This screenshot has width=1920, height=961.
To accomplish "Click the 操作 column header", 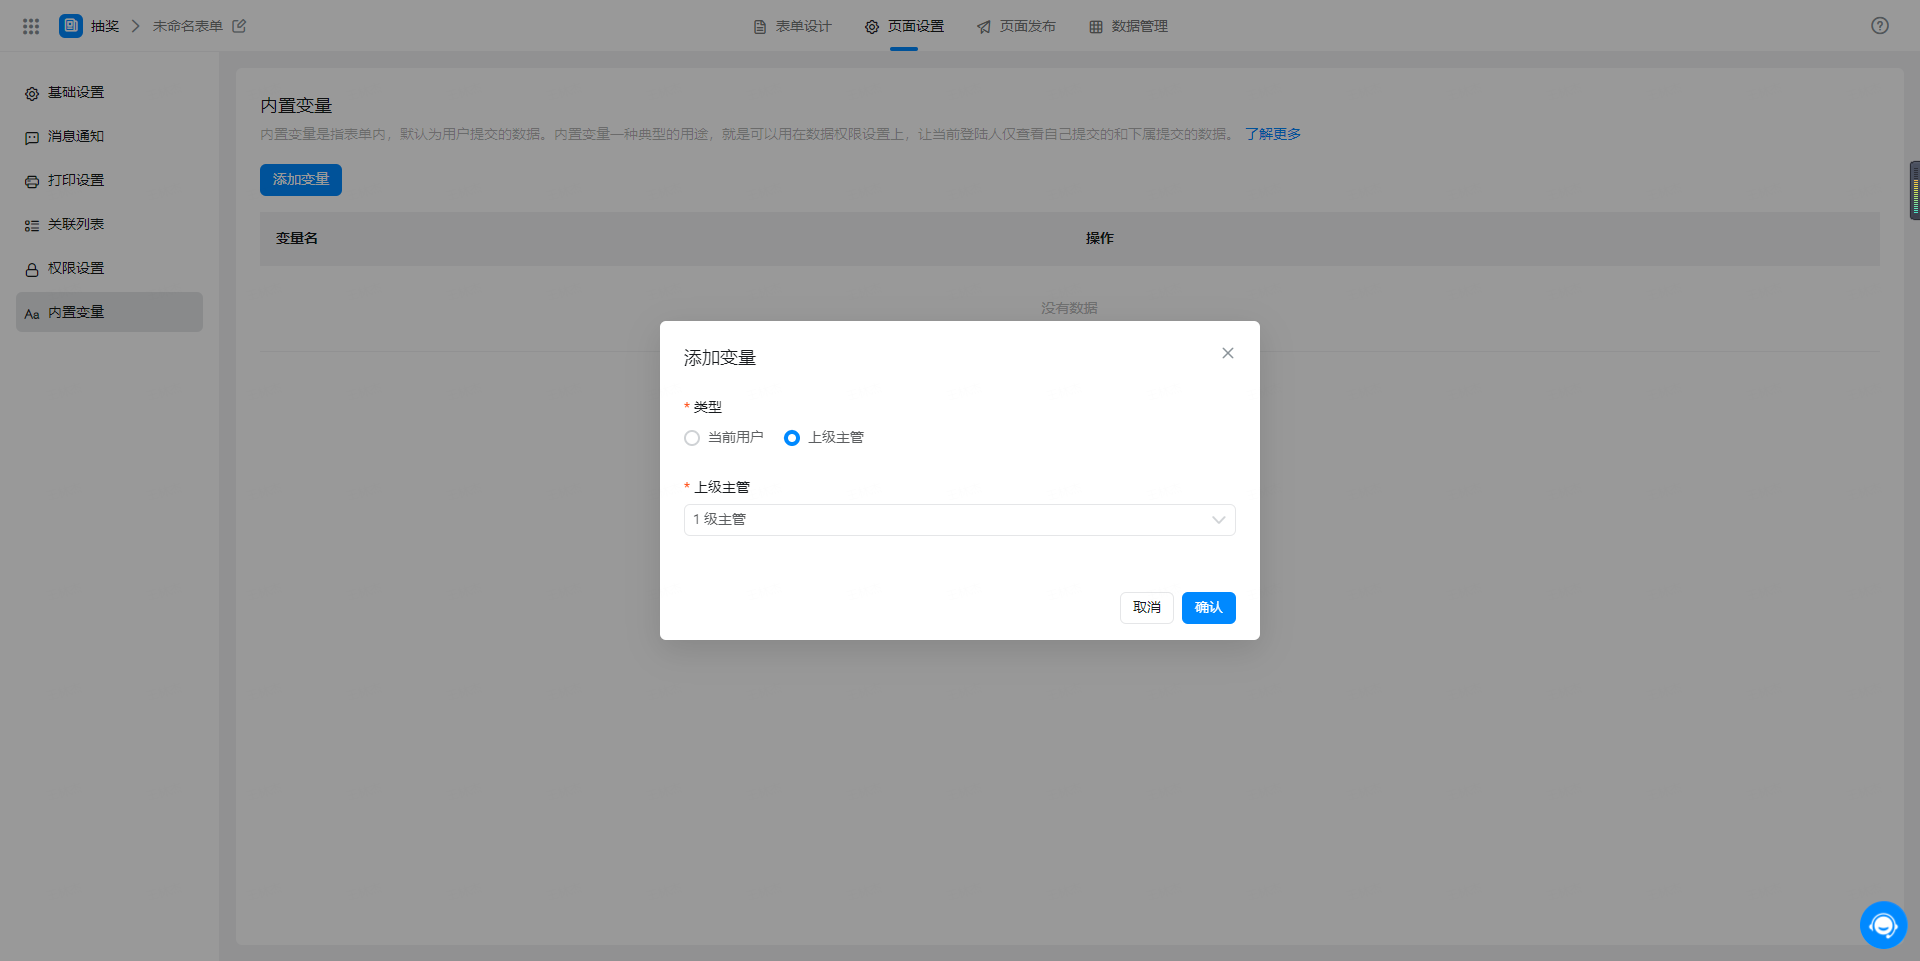I will click(x=1100, y=238).
